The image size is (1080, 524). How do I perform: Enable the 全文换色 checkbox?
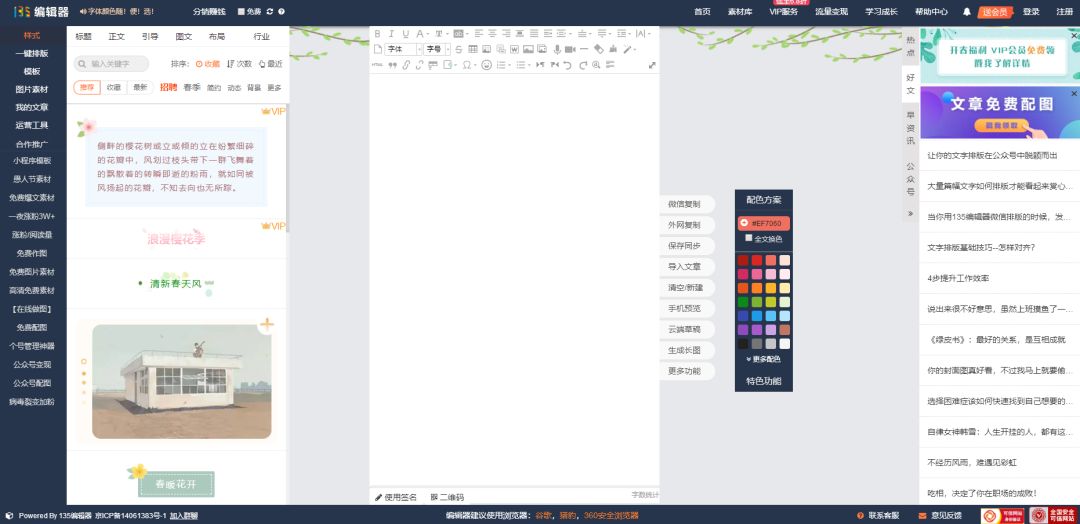point(748,238)
